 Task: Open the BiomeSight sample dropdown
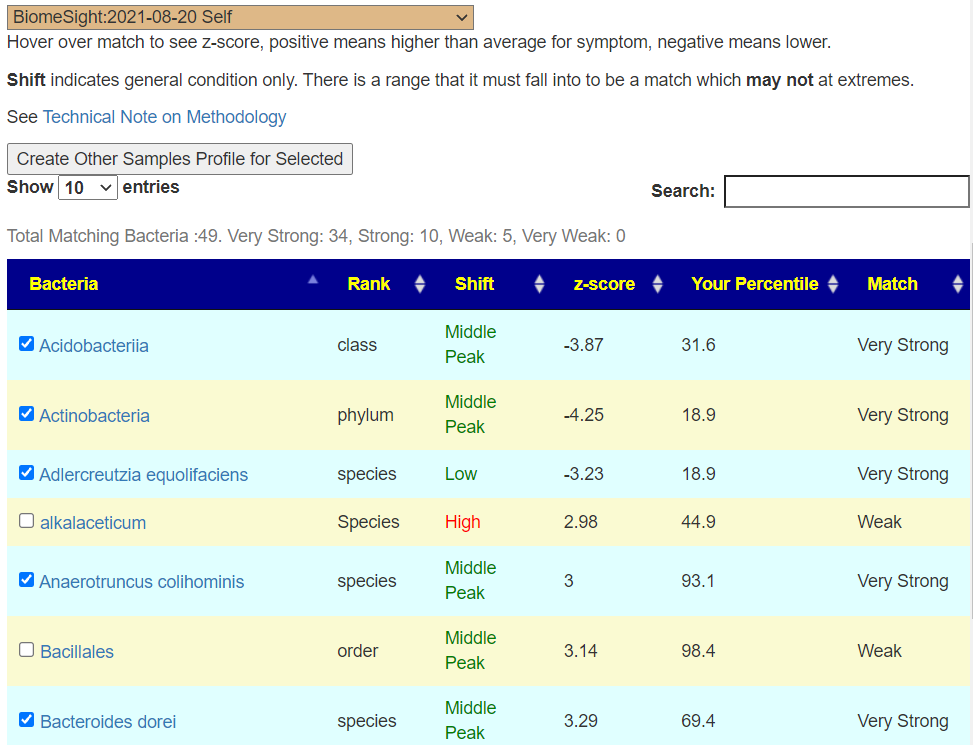(x=240, y=17)
